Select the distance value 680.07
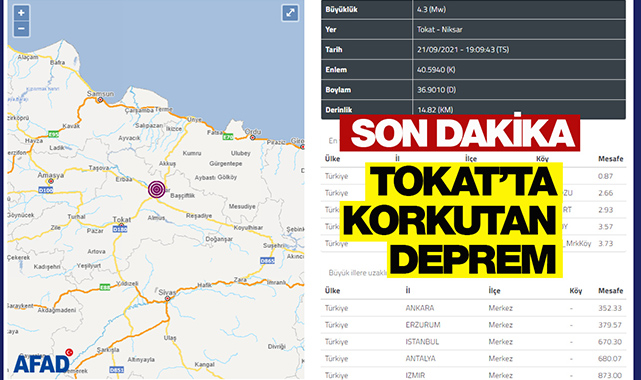This screenshot has width=641, height=380. 610,358
